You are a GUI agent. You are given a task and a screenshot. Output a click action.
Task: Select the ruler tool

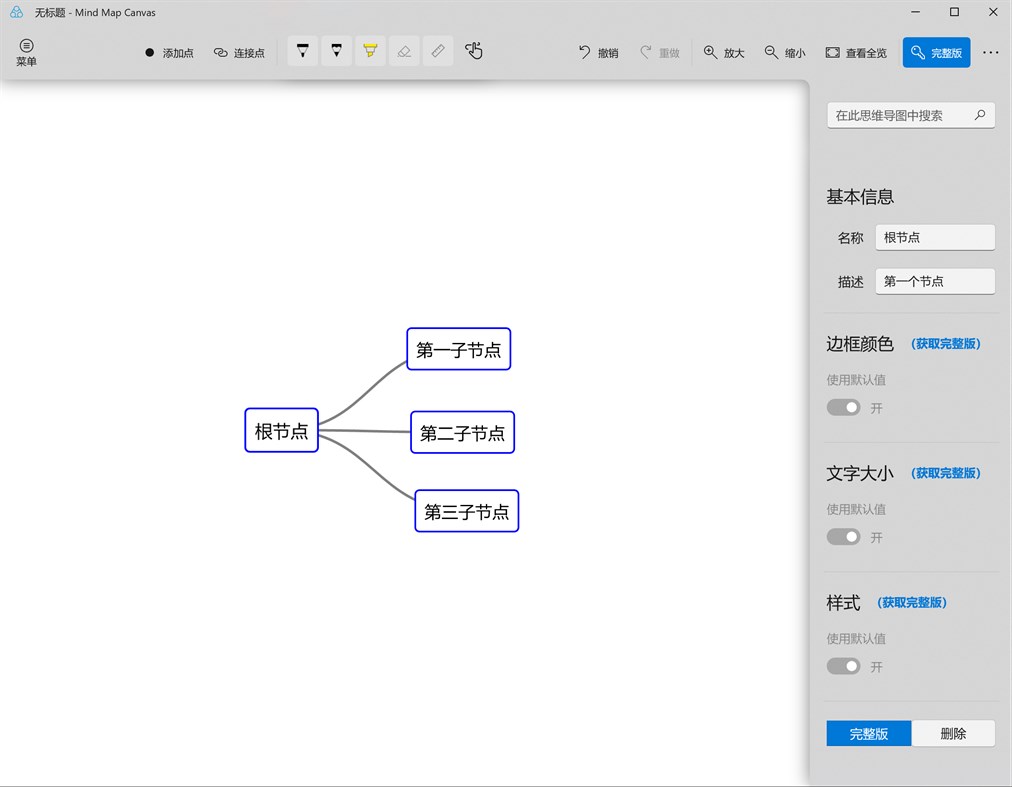[x=438, y=50]
